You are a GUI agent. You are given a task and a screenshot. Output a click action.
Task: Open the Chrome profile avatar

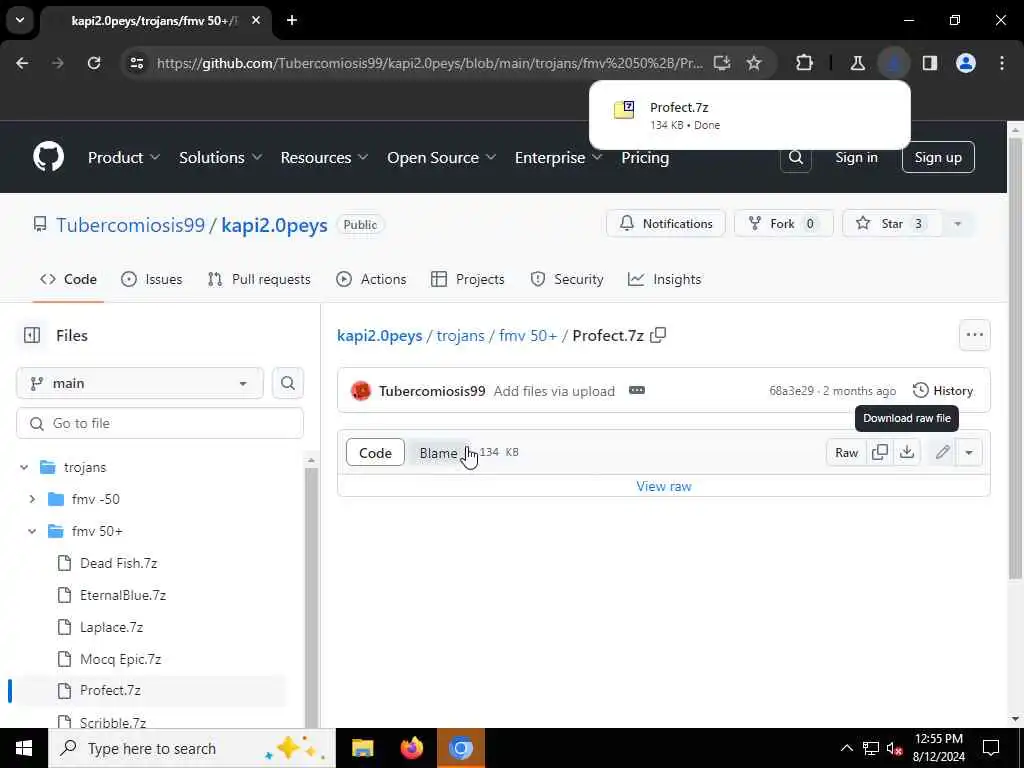966,63
